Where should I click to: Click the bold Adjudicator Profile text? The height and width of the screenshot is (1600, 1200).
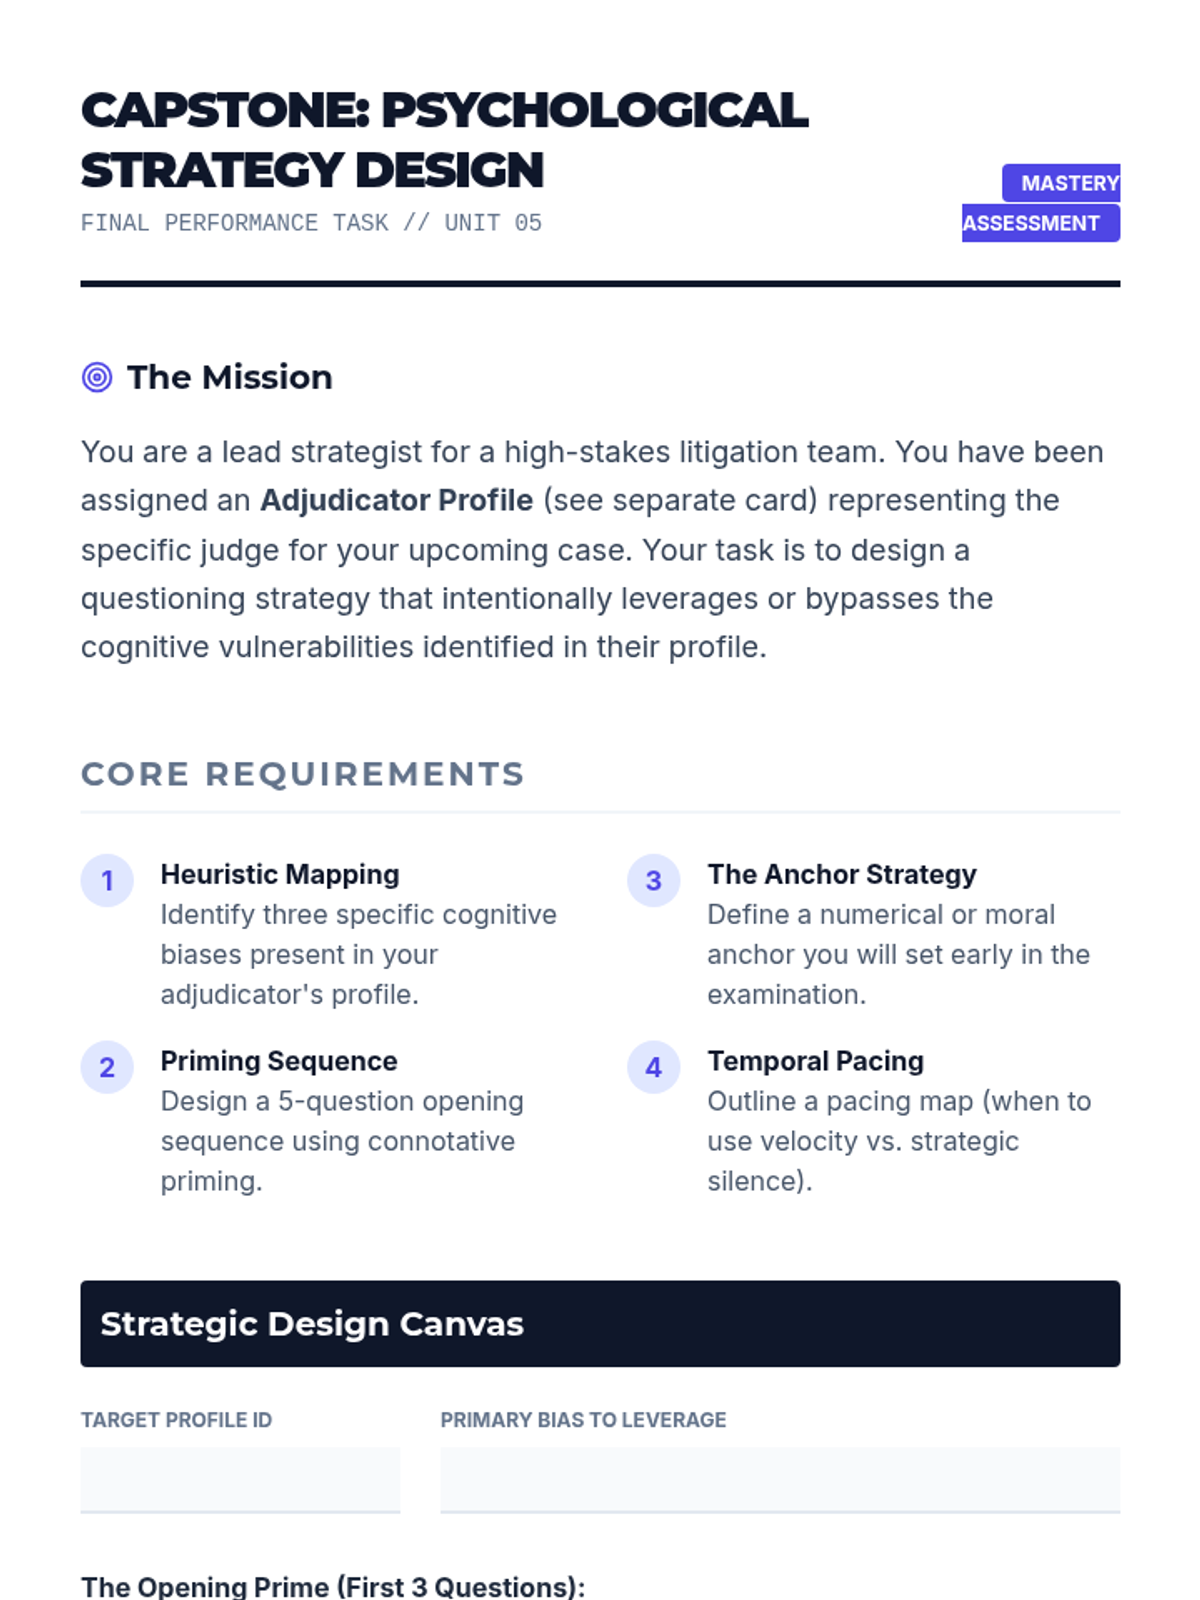[x=396, y=500]
